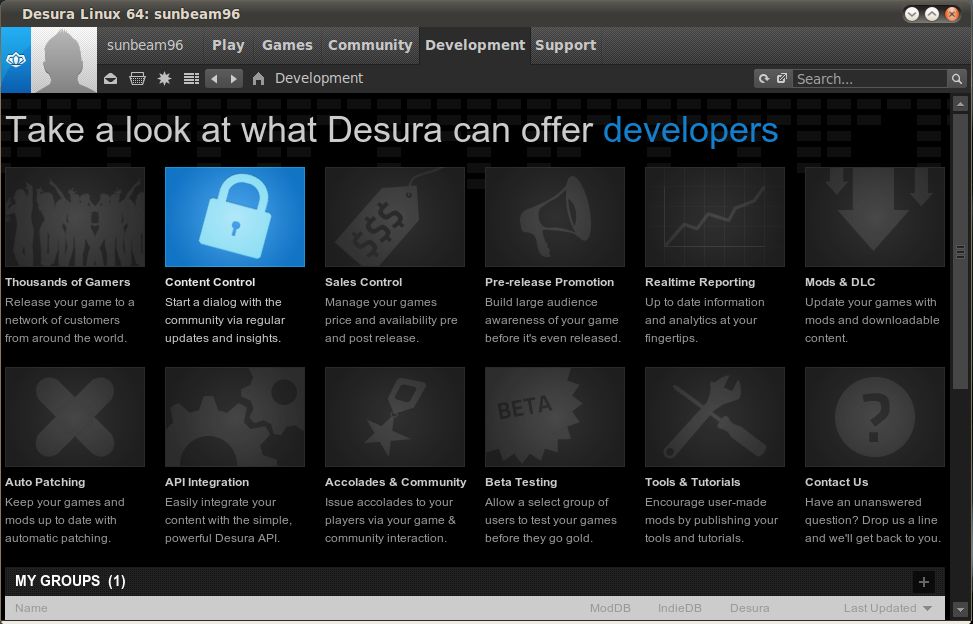This screenshot has width=973, height=624.
Task: Focus the Search input field
Action: [870, 79]
